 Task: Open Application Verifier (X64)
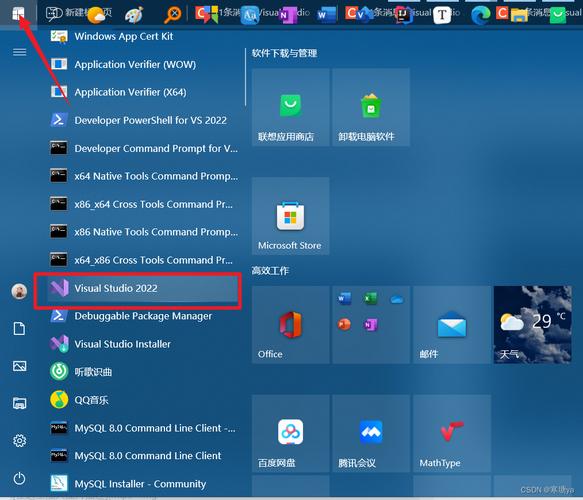(143, 92)
